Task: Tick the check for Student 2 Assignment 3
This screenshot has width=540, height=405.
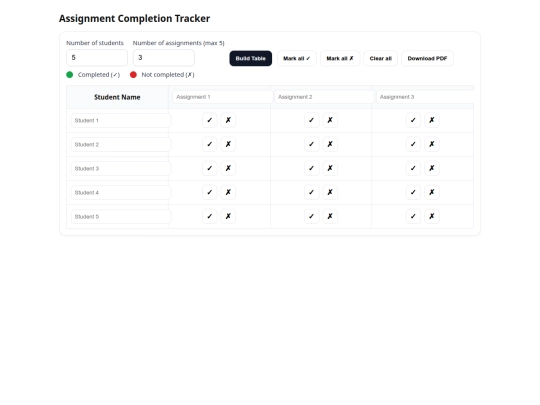Action: [413, 144]
